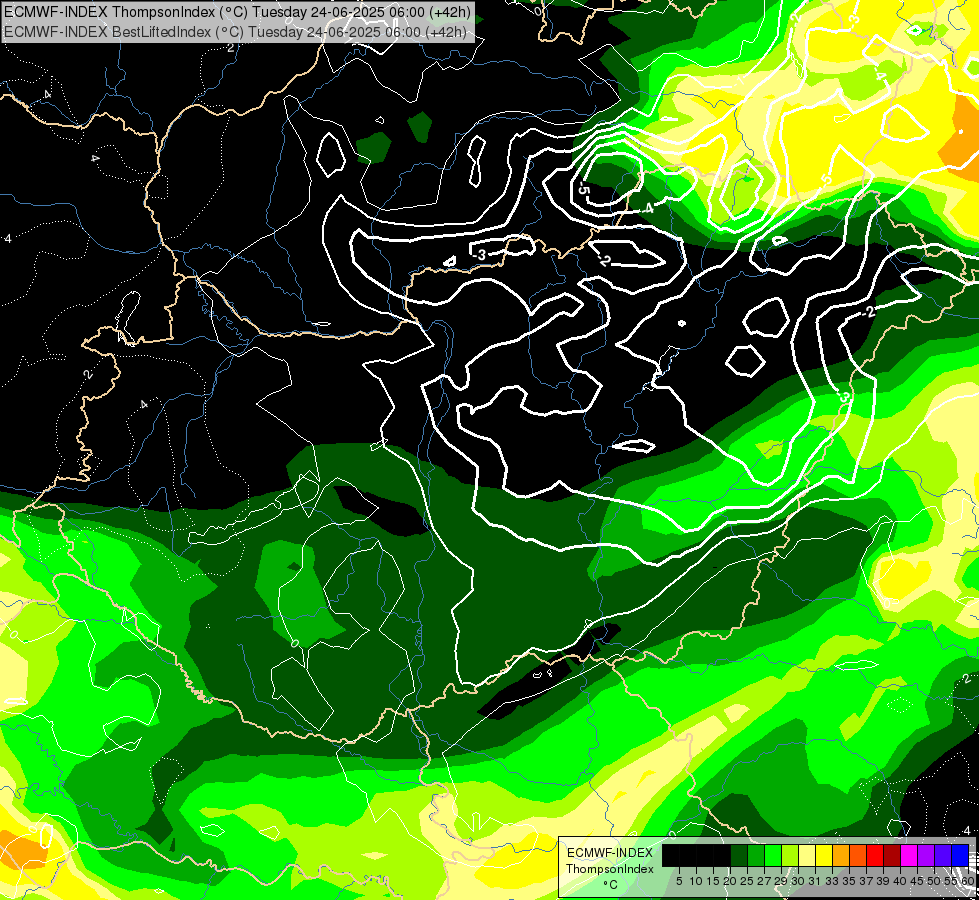
Task: Click the legend tick value '31'
Action: pos(815,881)
